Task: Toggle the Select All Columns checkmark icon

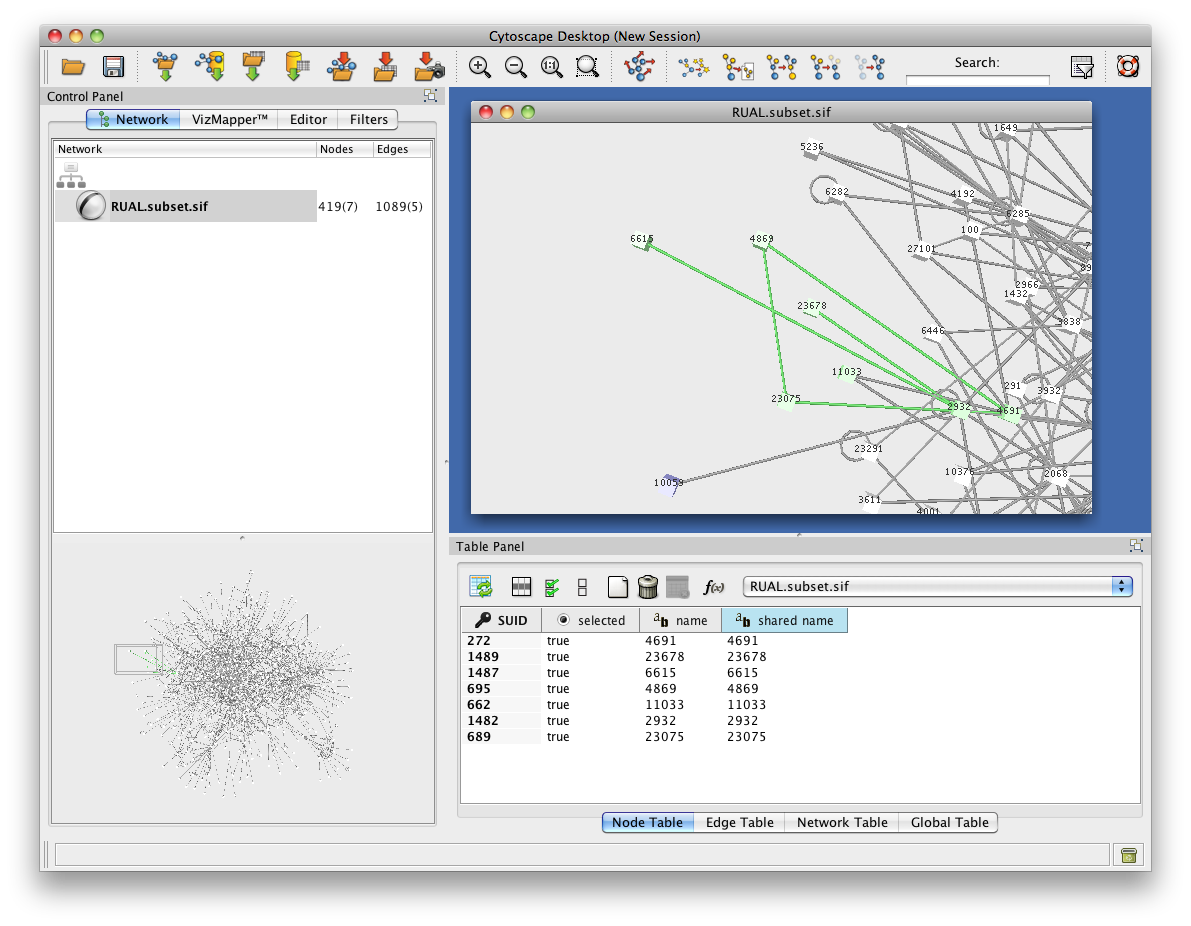Action: tap(552, 587)
